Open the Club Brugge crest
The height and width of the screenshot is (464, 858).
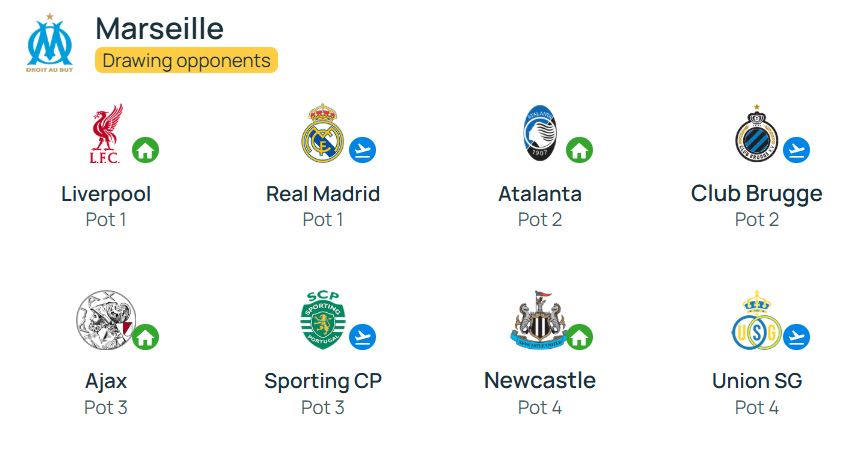pos(756,133)
